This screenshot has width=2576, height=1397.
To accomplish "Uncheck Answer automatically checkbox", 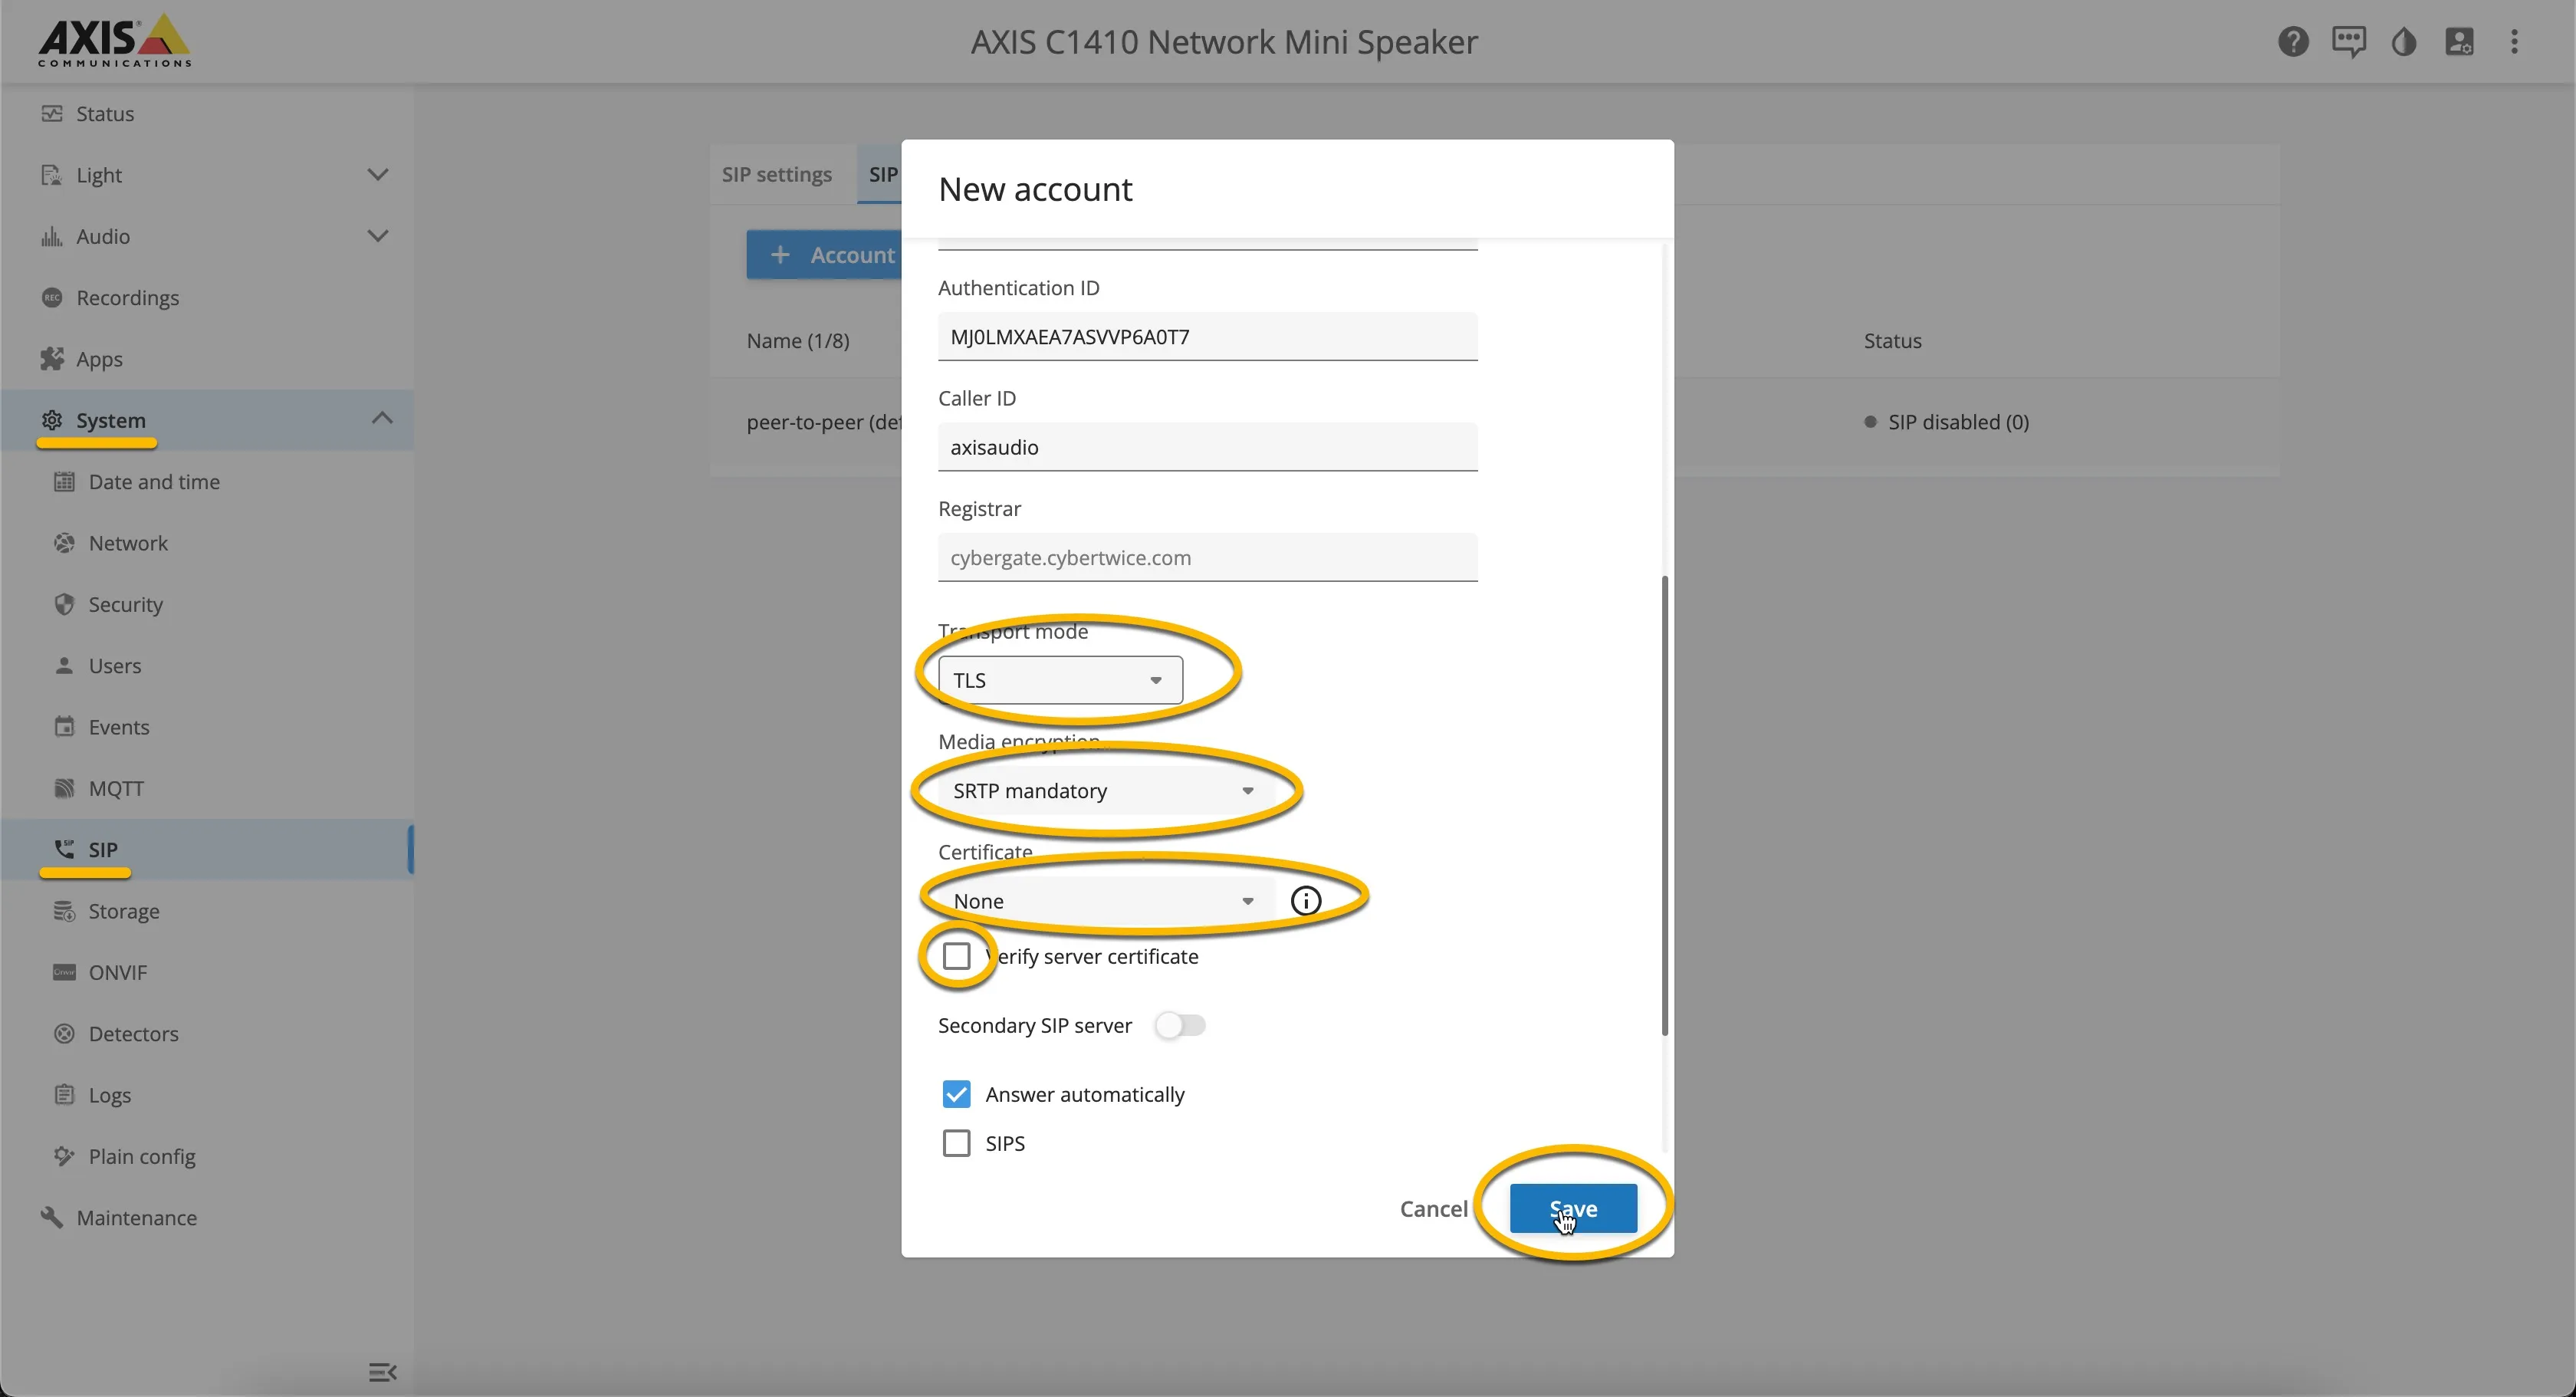I will [956, 1094].
